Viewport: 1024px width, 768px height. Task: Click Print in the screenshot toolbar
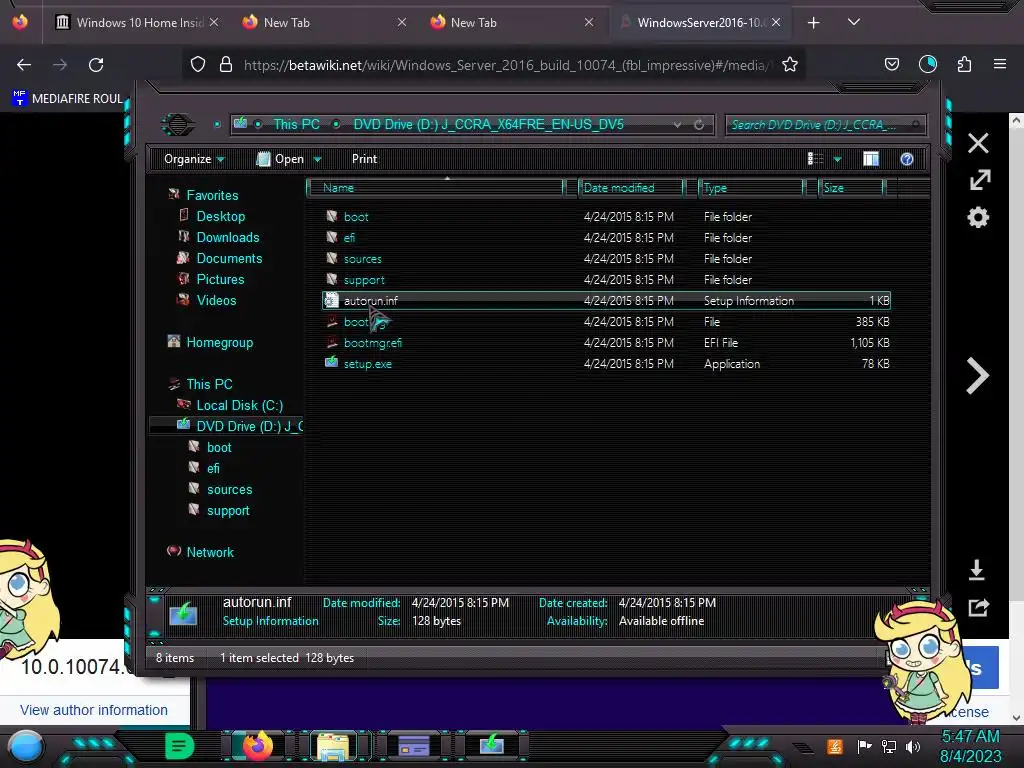click(x=364, y=159)
